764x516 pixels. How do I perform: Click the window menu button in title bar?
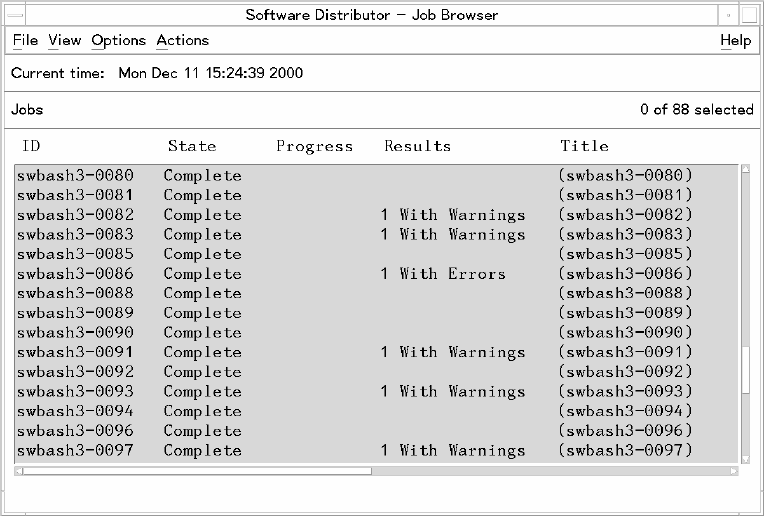click(12, 14)
